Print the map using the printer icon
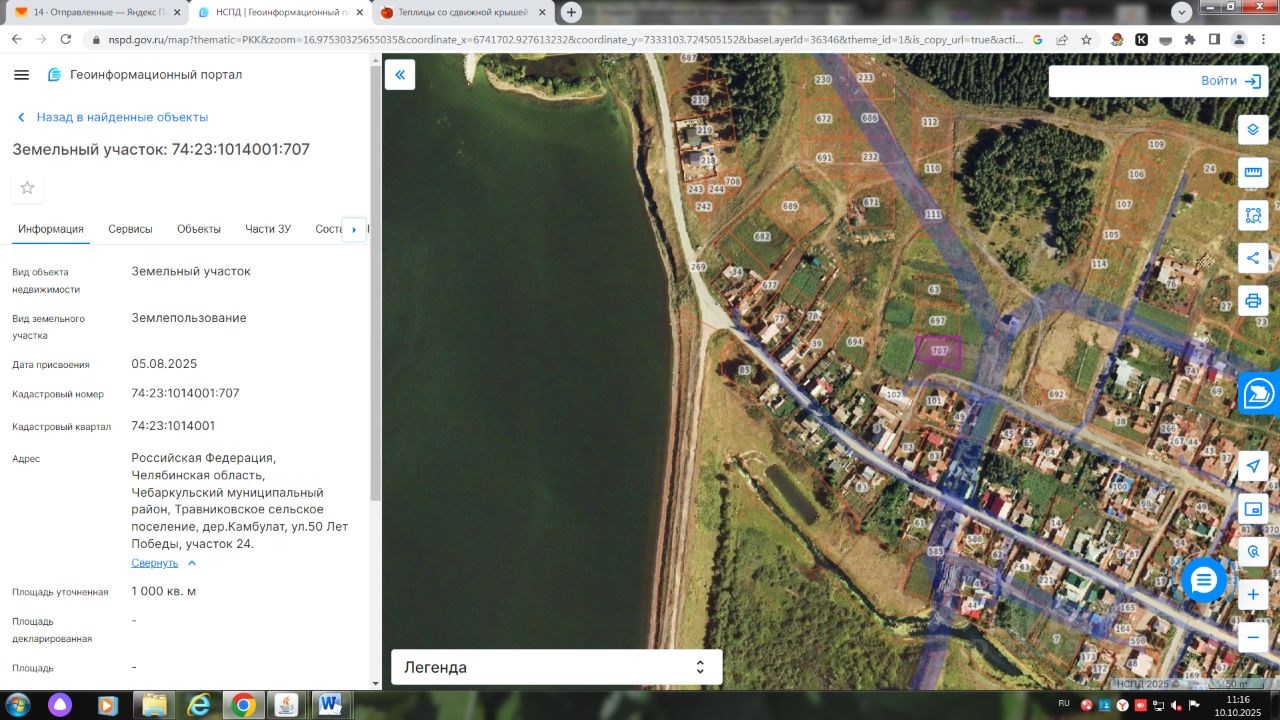This screenshot has width=1280, height=720. click(x=1253, y=300)
